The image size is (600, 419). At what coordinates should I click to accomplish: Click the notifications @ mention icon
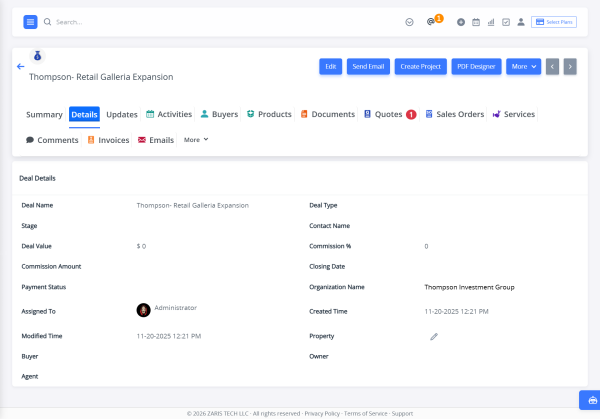point(430,22)
